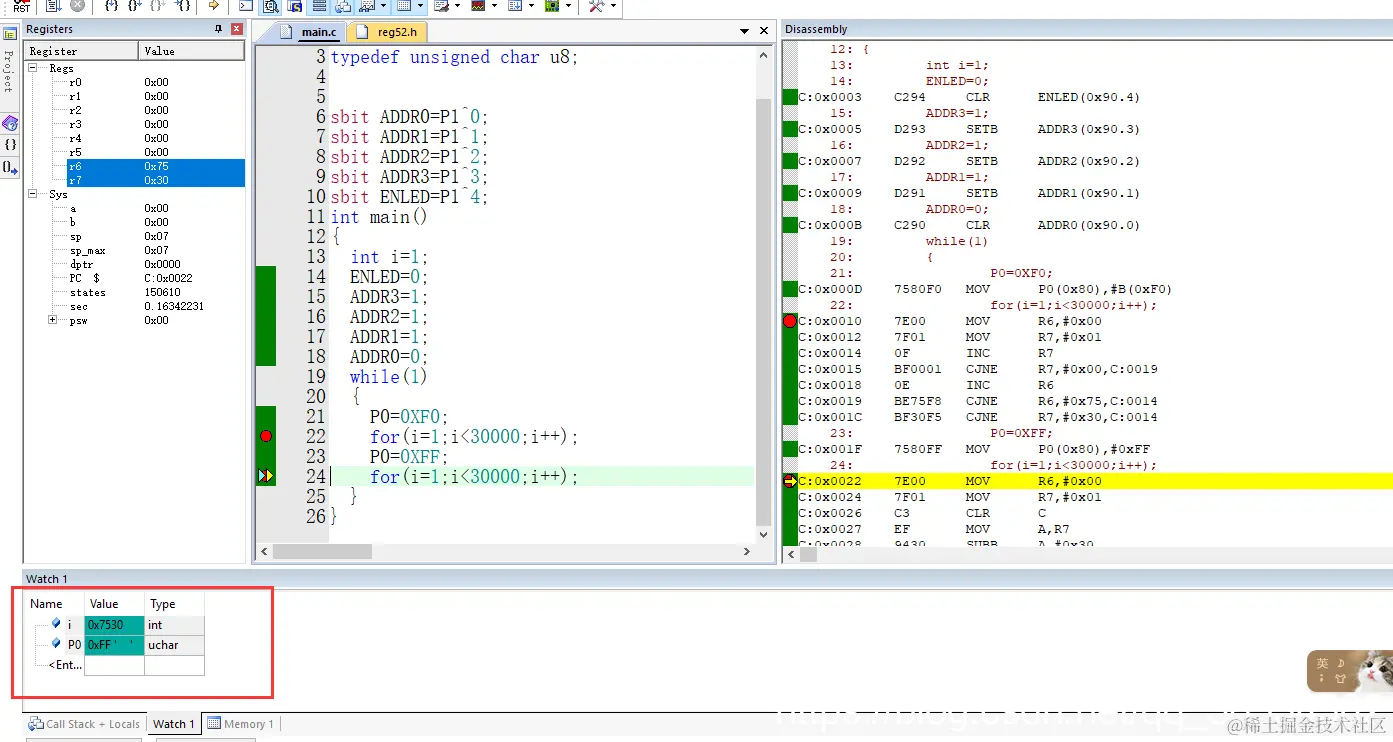Click the Project window sidebar icon

[10, 34]
